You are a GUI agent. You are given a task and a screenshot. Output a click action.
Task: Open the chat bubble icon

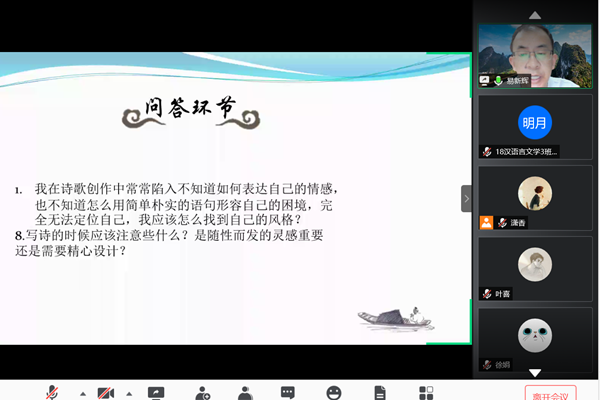tap(288, 392)
